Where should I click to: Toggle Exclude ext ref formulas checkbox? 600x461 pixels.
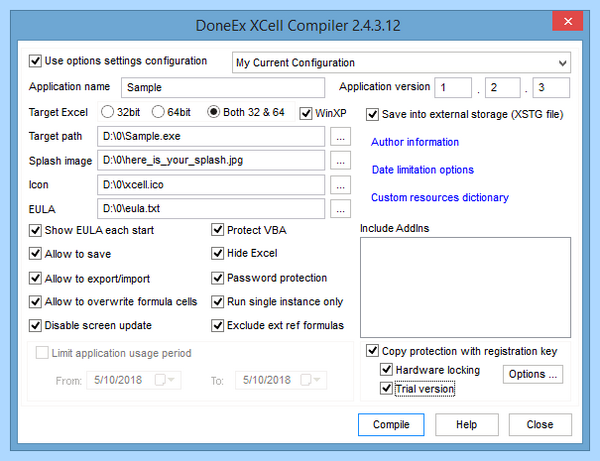coord(217,325)
